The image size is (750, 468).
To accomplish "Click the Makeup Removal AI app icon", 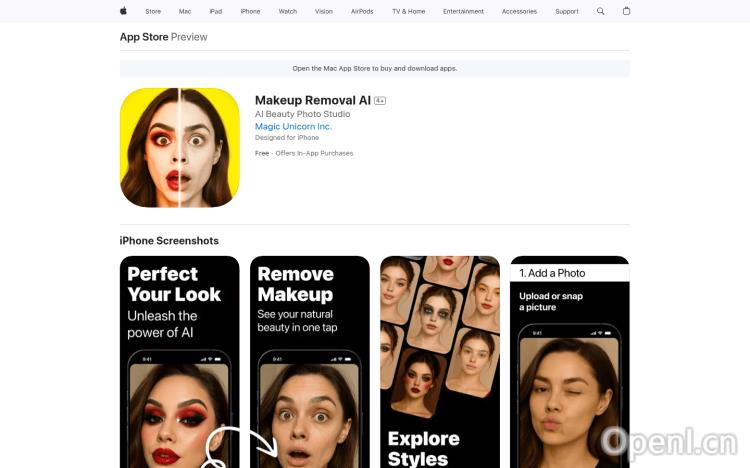I will click(x=180, y=147).
